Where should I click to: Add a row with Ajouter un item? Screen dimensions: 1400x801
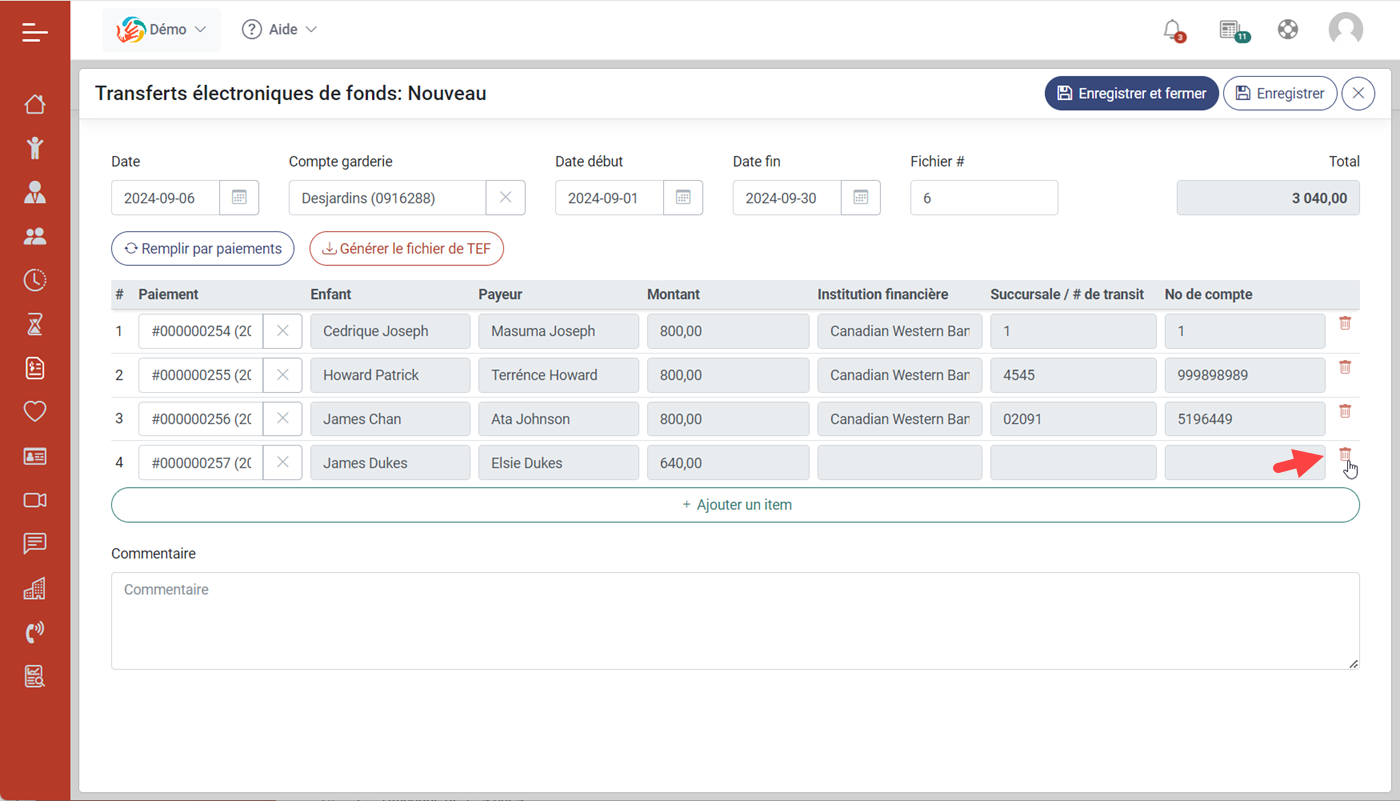[735, 505]
